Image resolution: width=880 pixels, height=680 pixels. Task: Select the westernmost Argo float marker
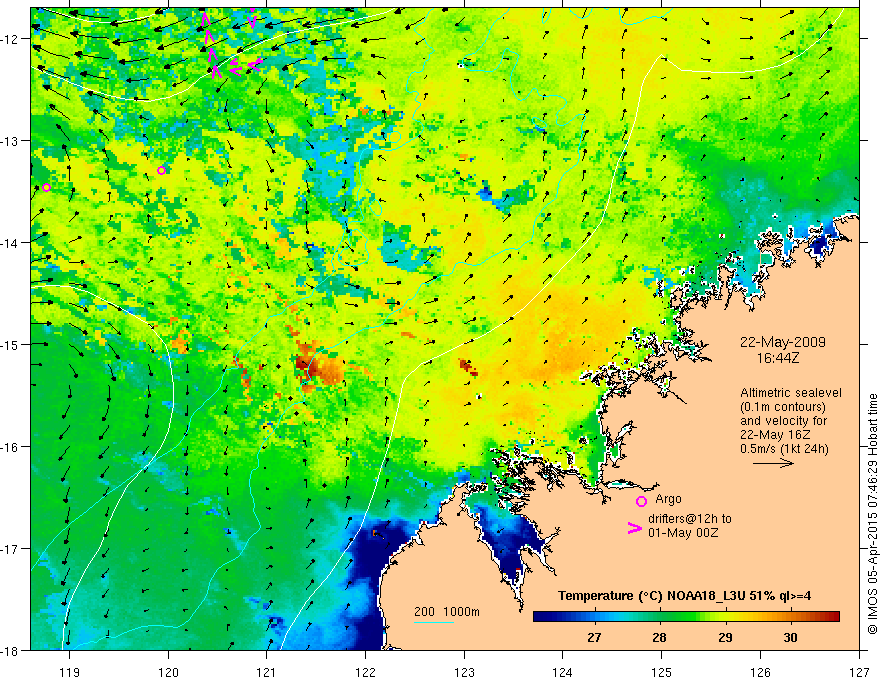tap(47, 187)
